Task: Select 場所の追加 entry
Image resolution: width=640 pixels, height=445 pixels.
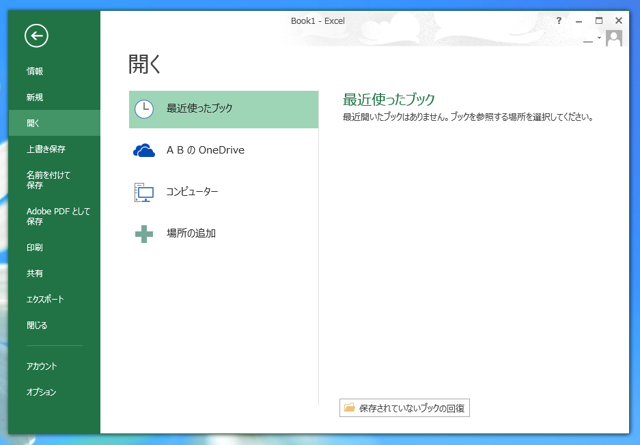Action: (224, 234)
